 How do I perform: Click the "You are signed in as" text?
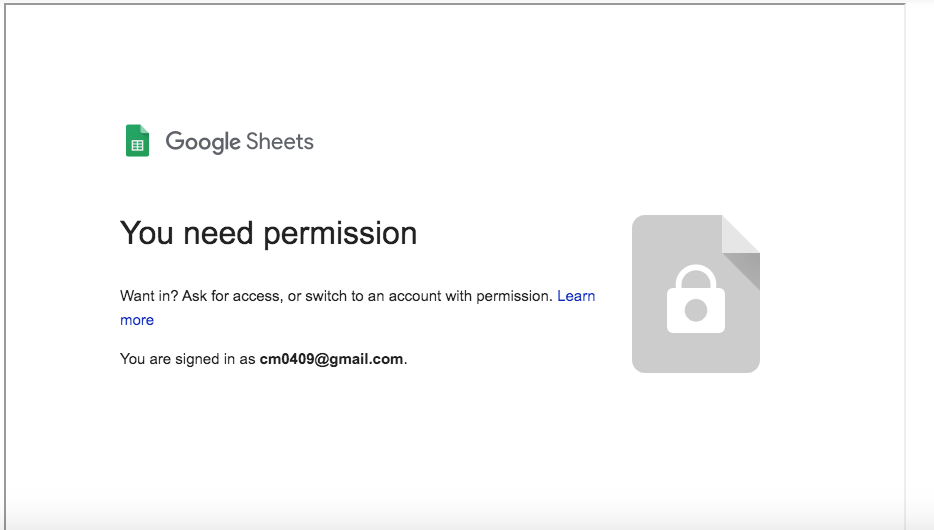pos(187,359)
